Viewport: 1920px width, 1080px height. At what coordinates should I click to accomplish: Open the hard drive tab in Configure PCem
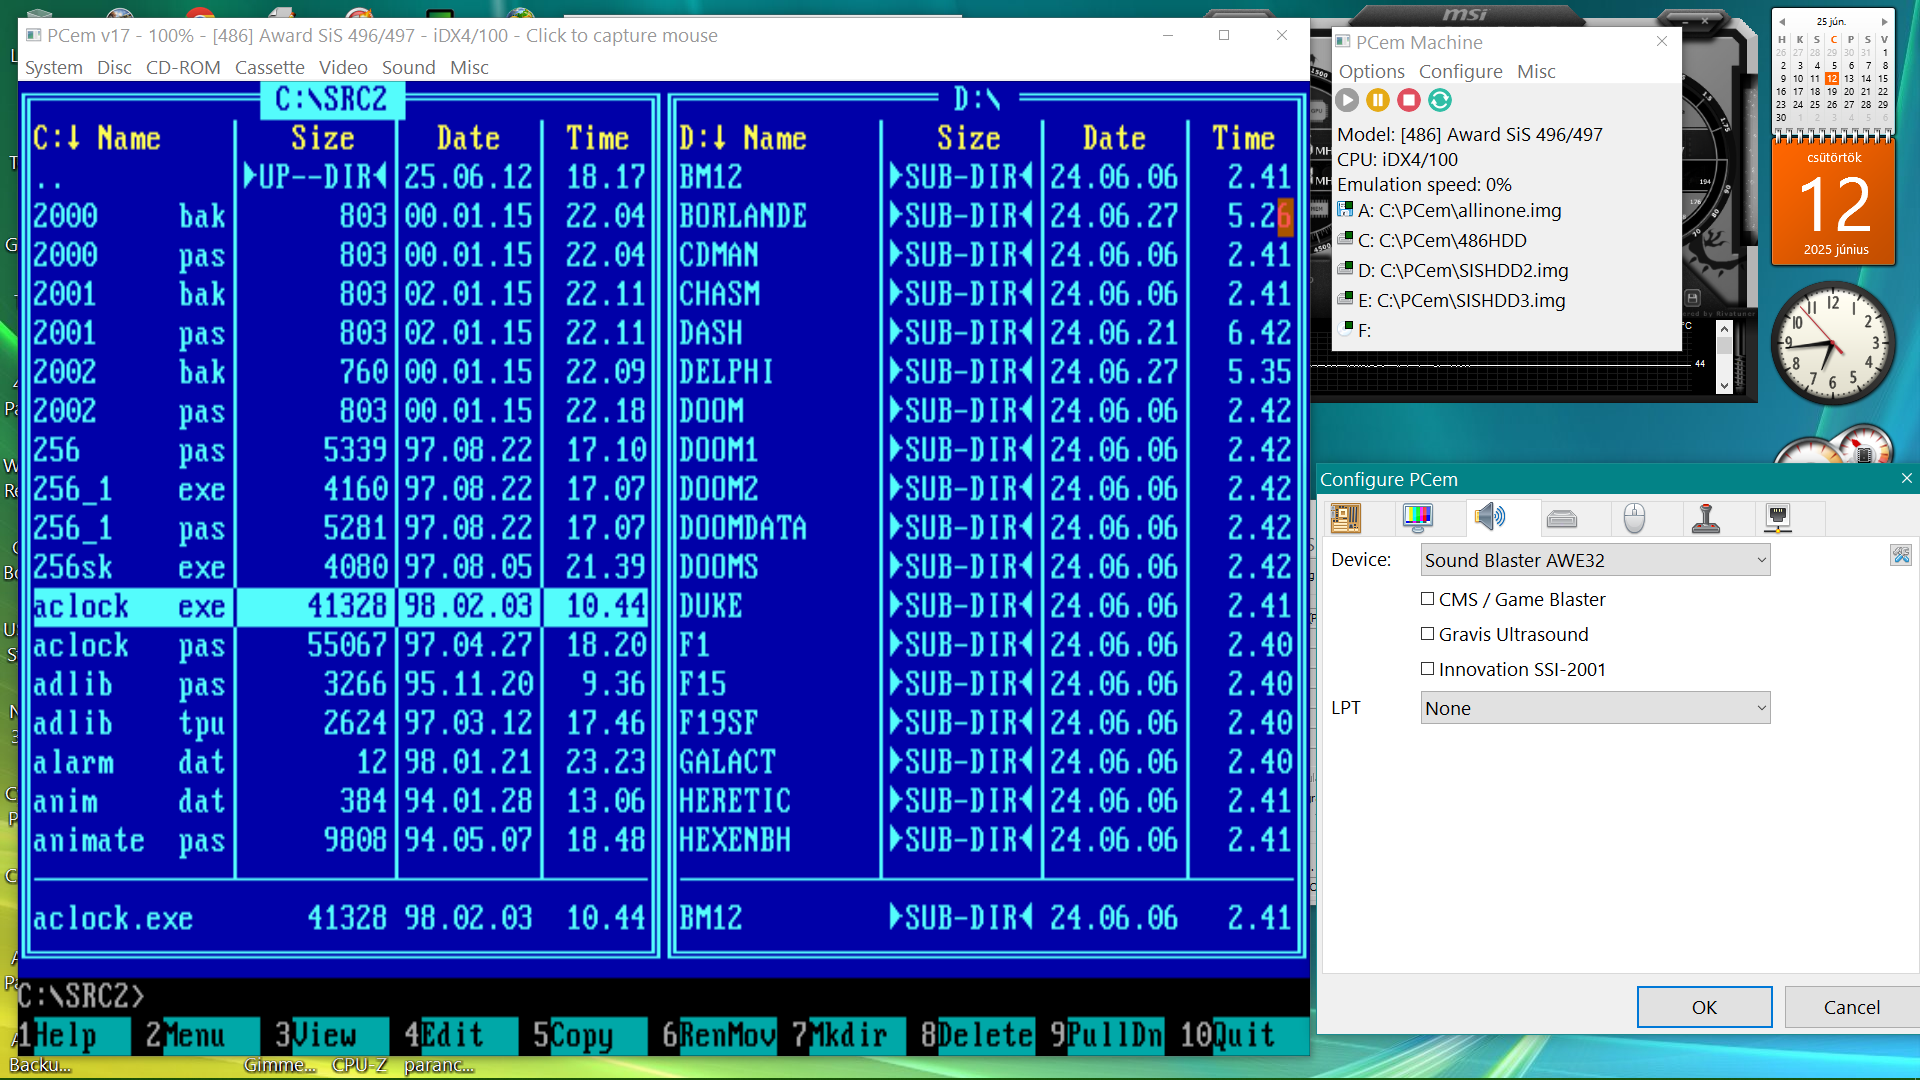[1562, 518]
